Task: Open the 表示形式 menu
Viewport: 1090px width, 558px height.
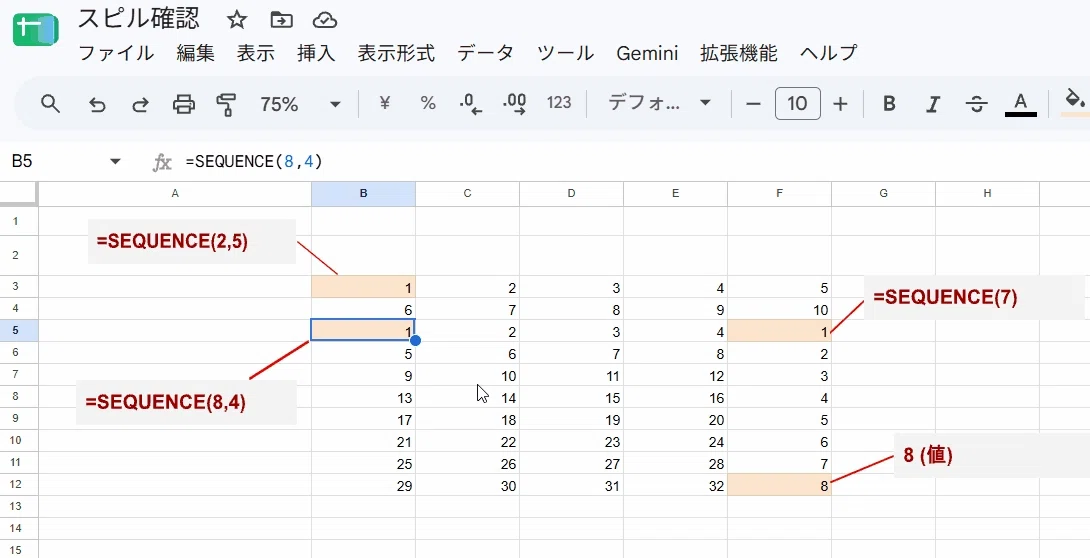Action: point(396,53)
